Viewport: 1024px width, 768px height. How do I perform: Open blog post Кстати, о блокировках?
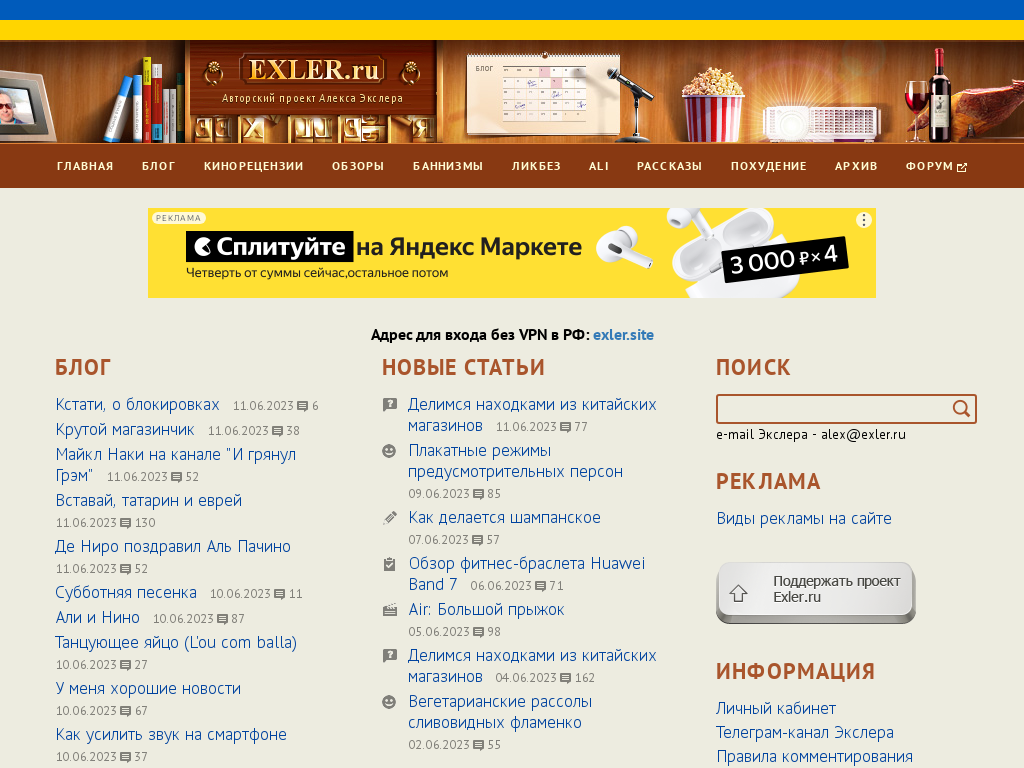137,405
